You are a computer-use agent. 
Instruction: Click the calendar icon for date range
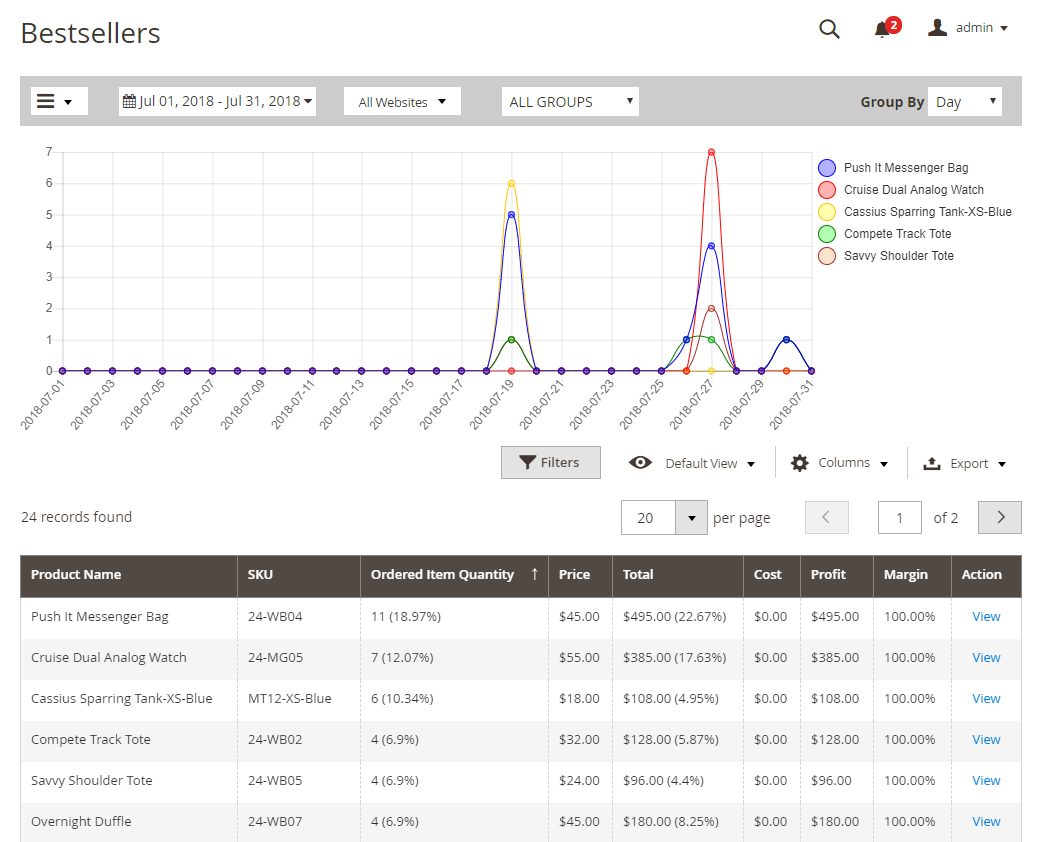point(129,101)
